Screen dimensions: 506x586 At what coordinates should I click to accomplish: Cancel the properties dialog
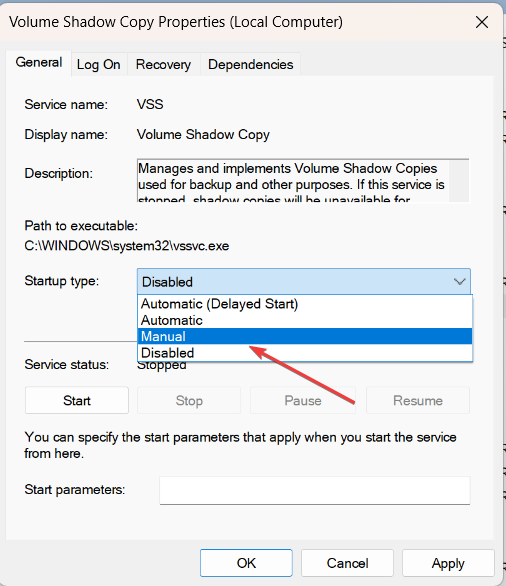[348, 563]
